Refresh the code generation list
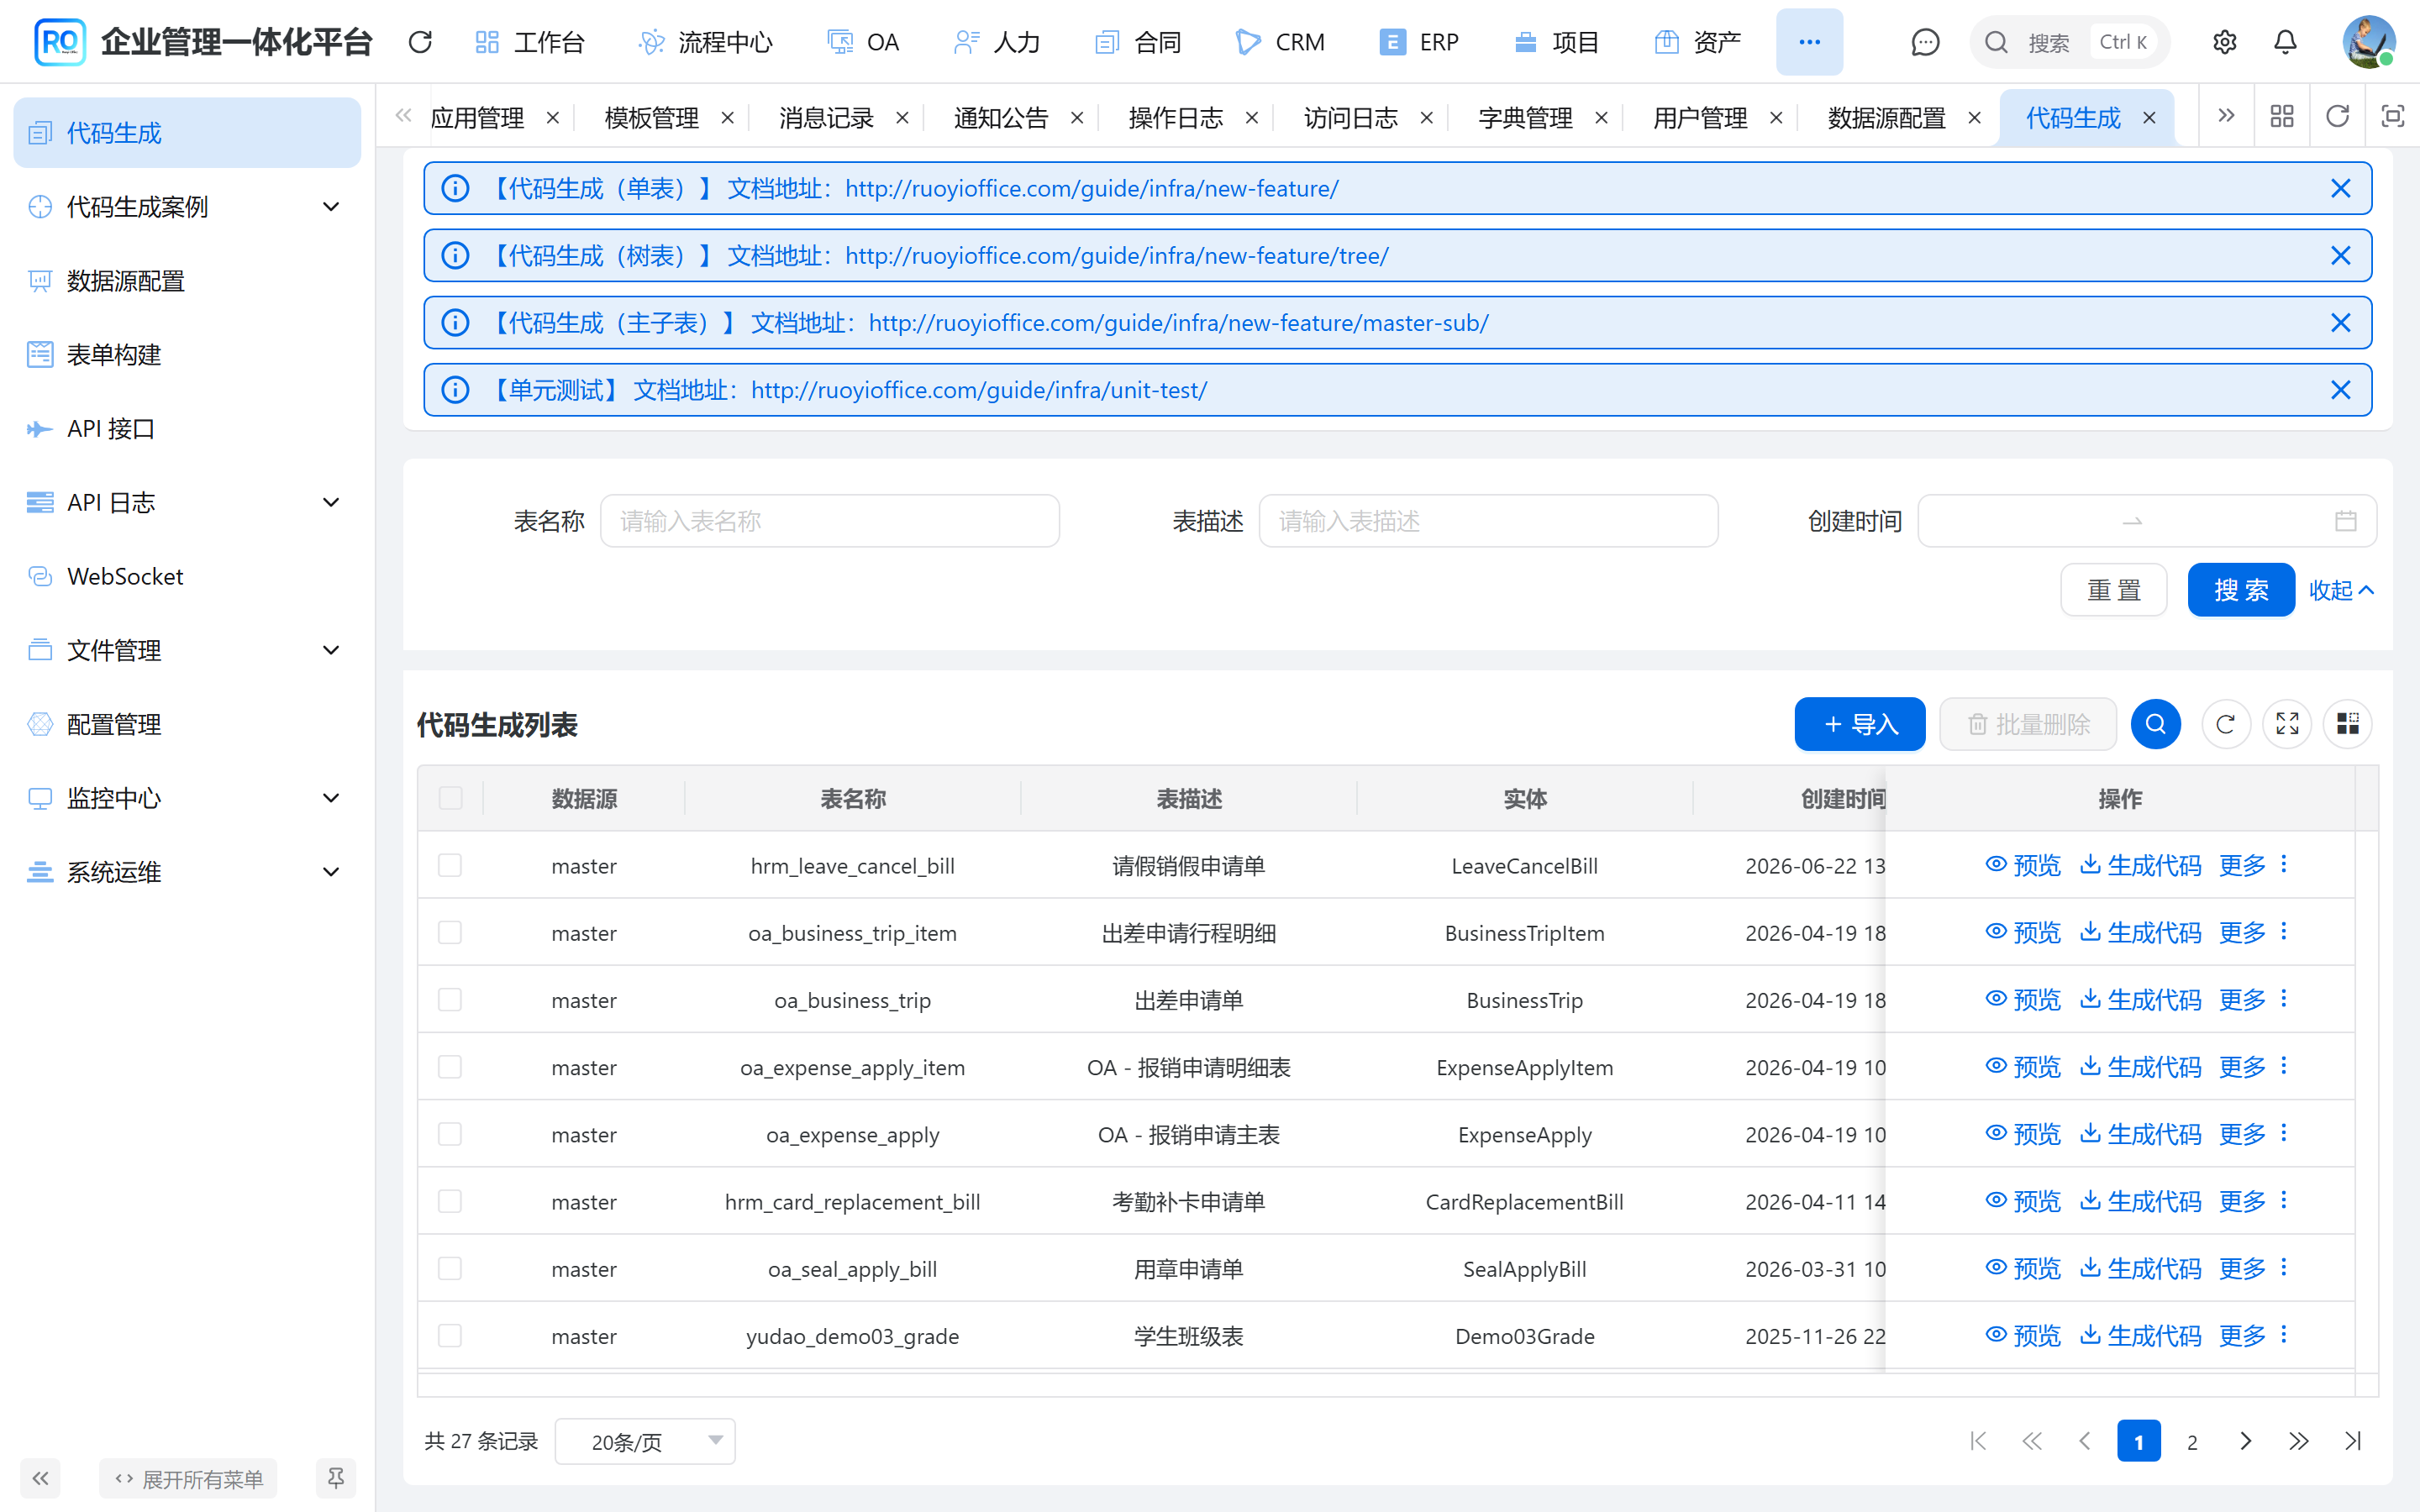This screenshot has width=2420, height=1512. (x=2225, y=724)
